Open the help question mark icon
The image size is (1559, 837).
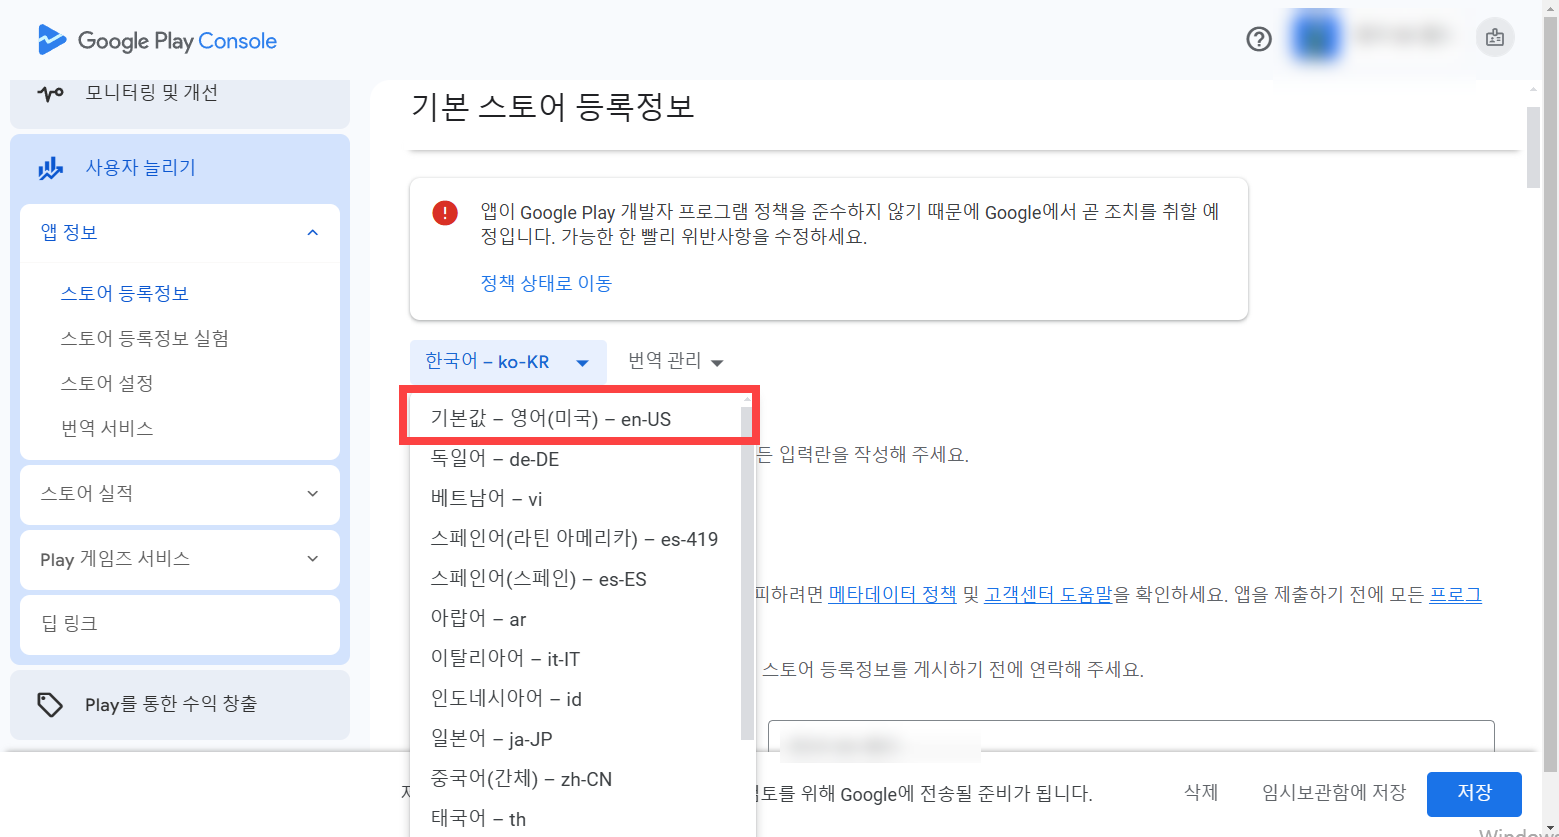1259,39
